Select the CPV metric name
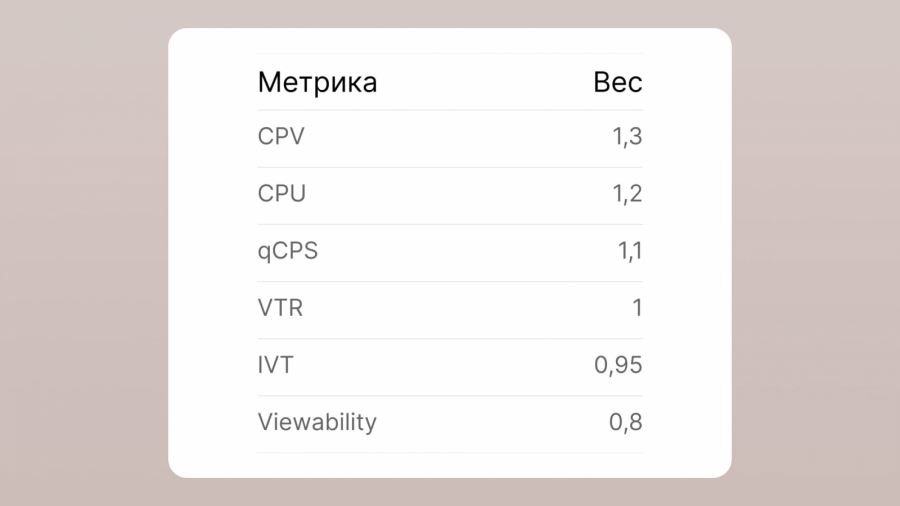900x506 pixels. pos(281,137)
